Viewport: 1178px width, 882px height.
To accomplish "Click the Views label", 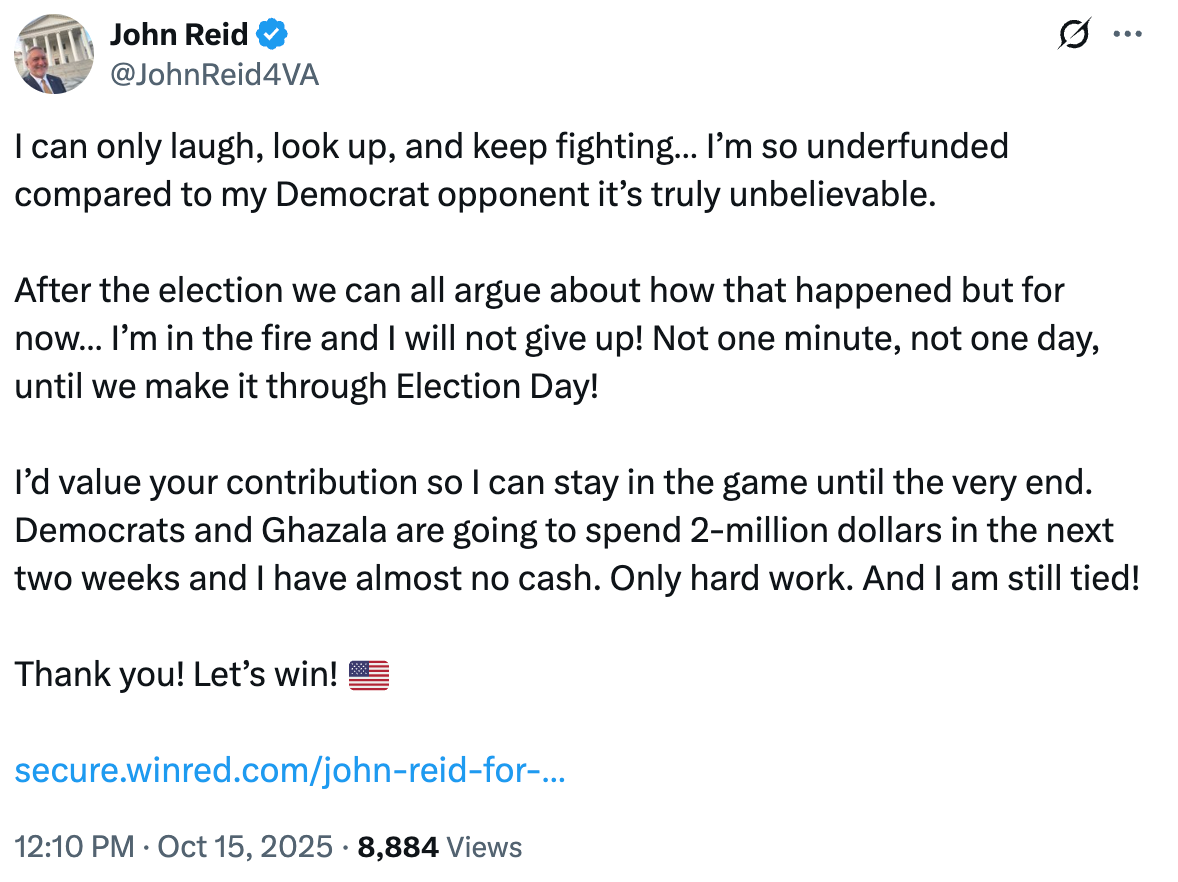I will point(485,847).
